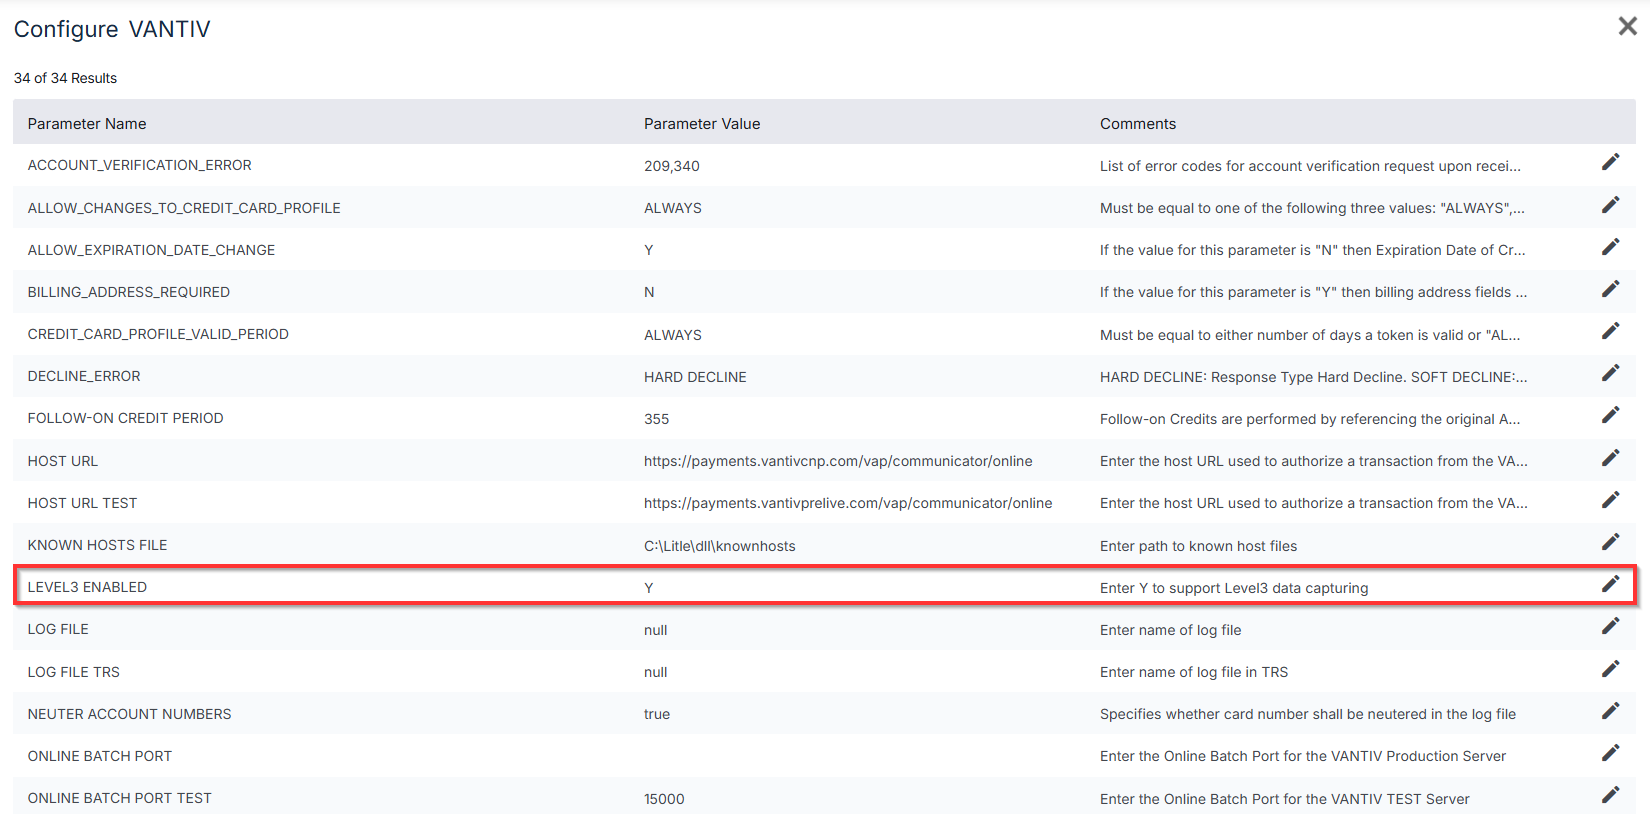
Task: Click the name cell reading exactly ONLINE BATCH PORT
Action: pos(100,756)
